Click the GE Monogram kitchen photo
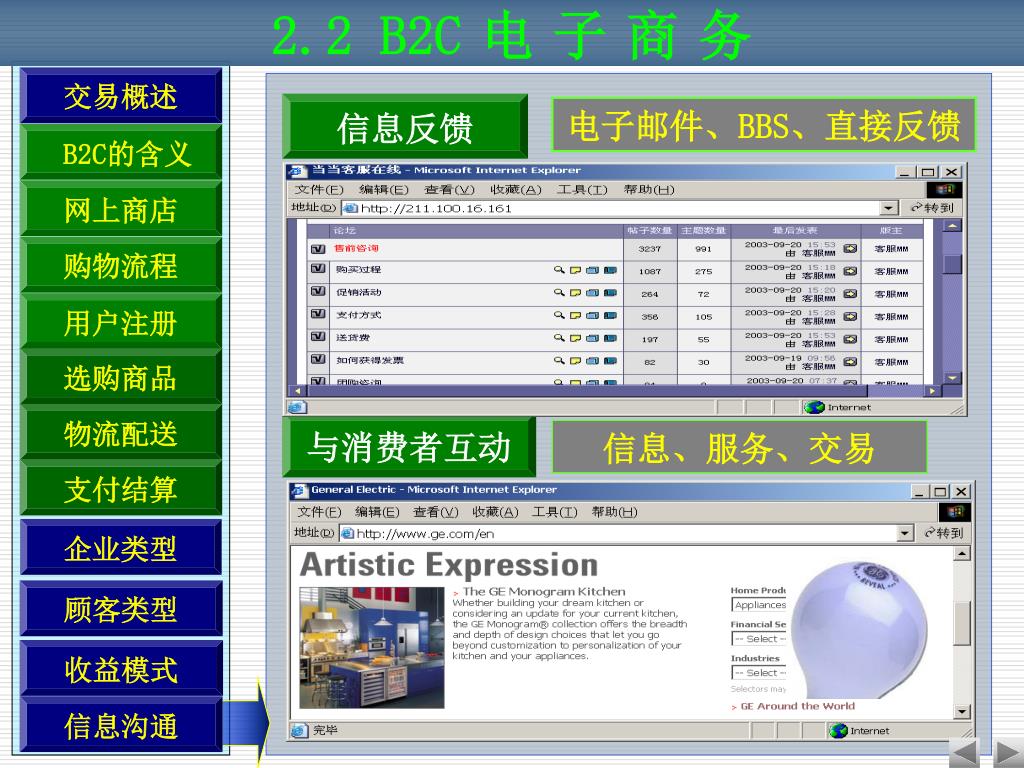This screenshot has width=1024, height=768. click(372, 648)
